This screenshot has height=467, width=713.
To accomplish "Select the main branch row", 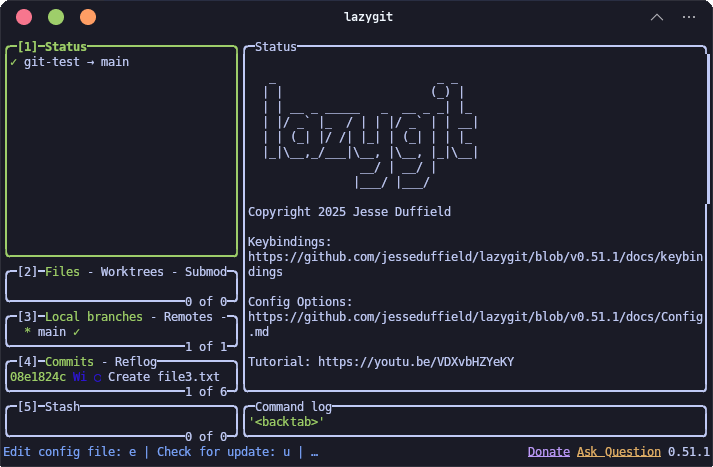I will coord(121,332).
